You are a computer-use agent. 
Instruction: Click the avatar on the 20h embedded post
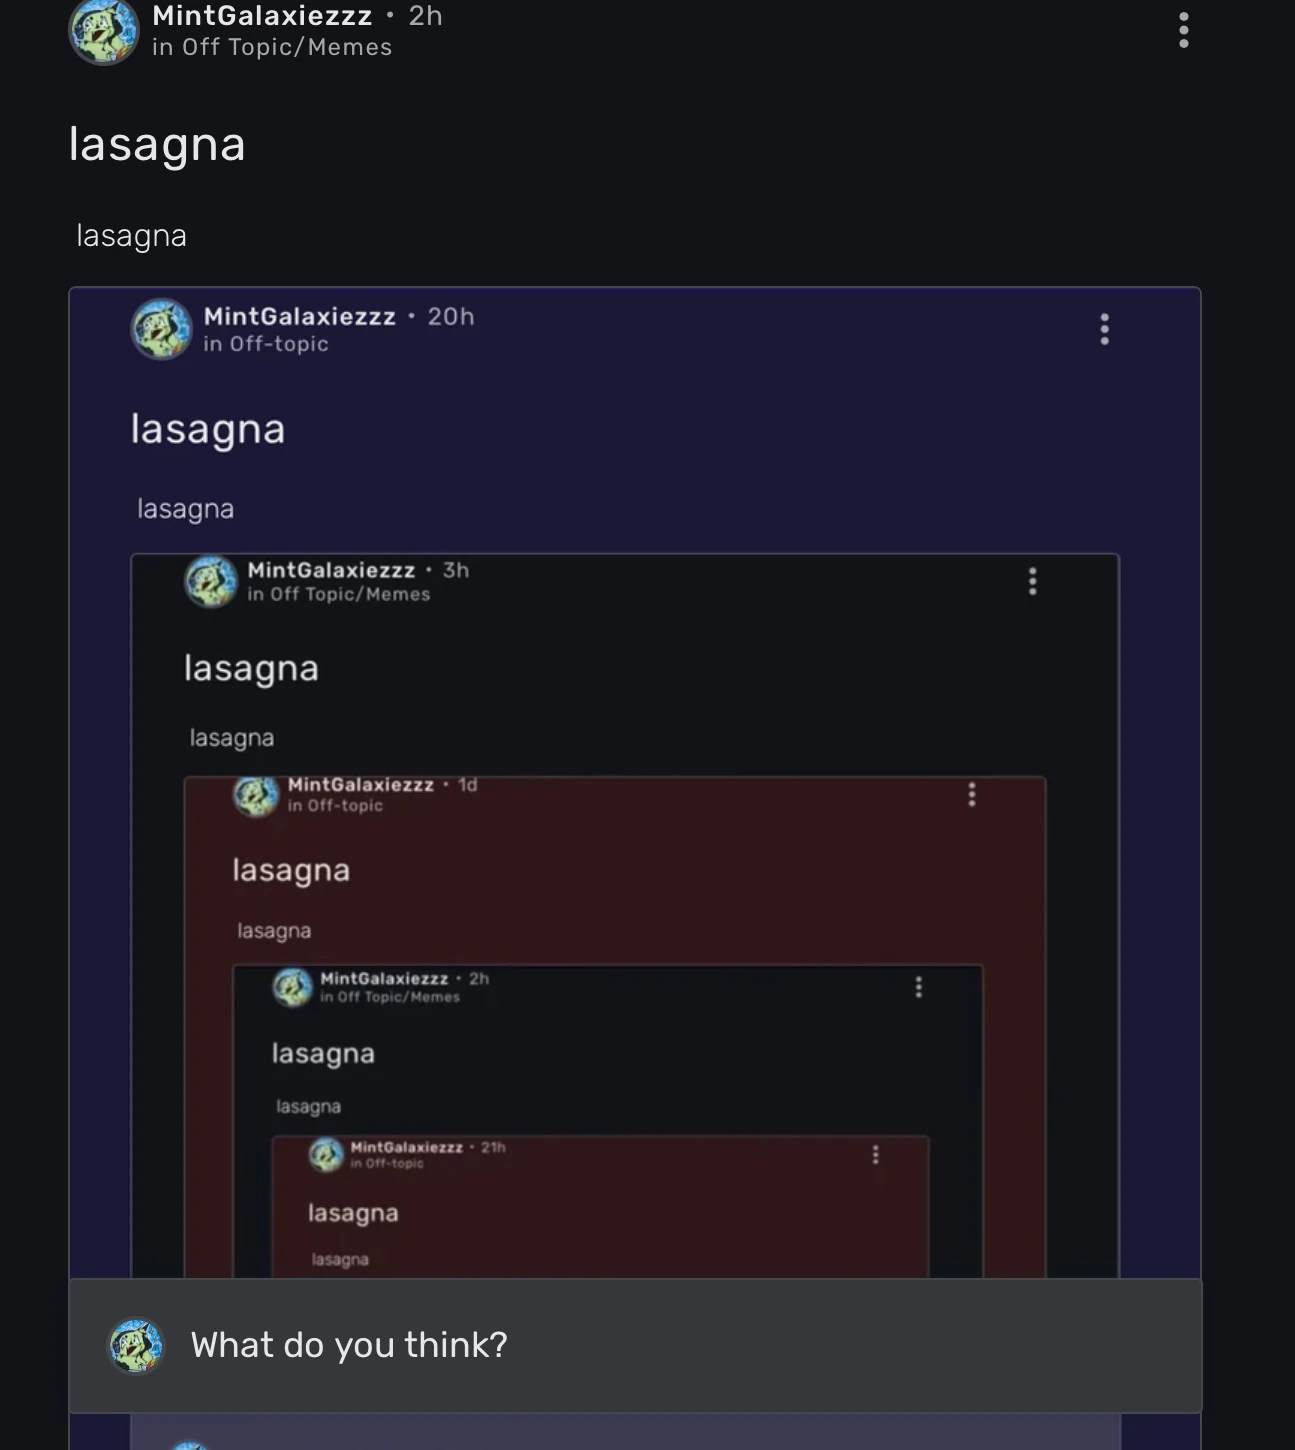point(160,330)
